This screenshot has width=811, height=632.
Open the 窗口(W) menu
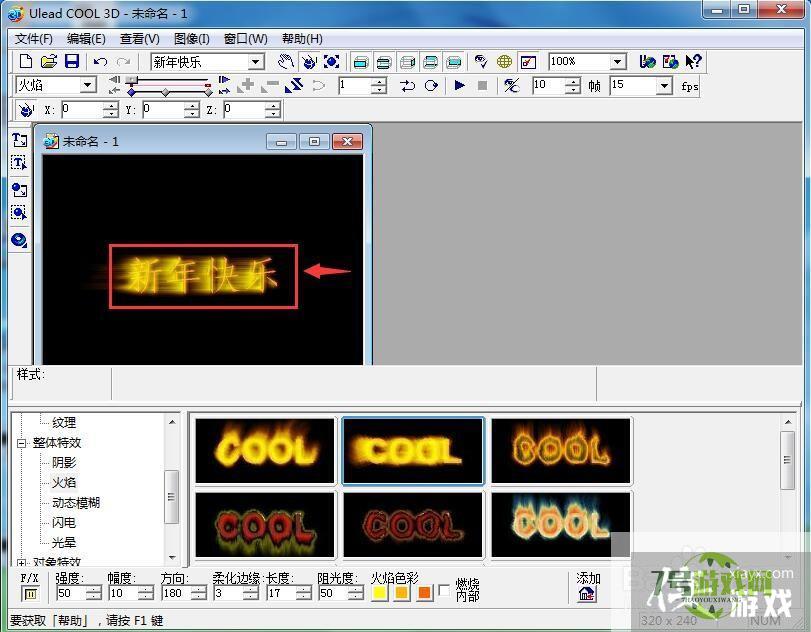[246, 39]
